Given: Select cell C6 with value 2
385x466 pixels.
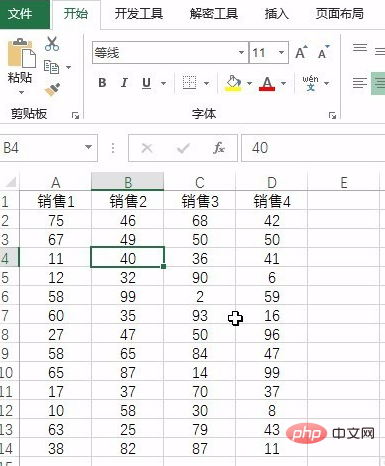Looking at the screenshot, I should [200, 296].
